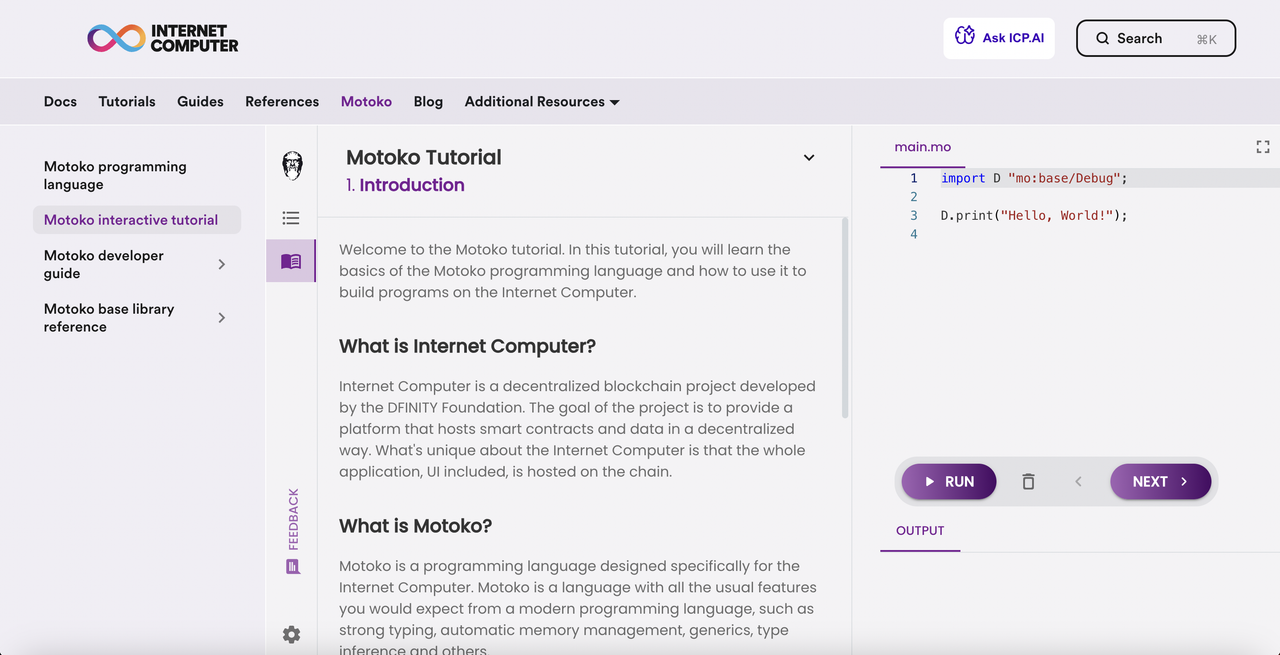The height and width of the screenshot is (655, 1280).
Task: Click the previous step chevron arrow
Action: pos(1078,482)
